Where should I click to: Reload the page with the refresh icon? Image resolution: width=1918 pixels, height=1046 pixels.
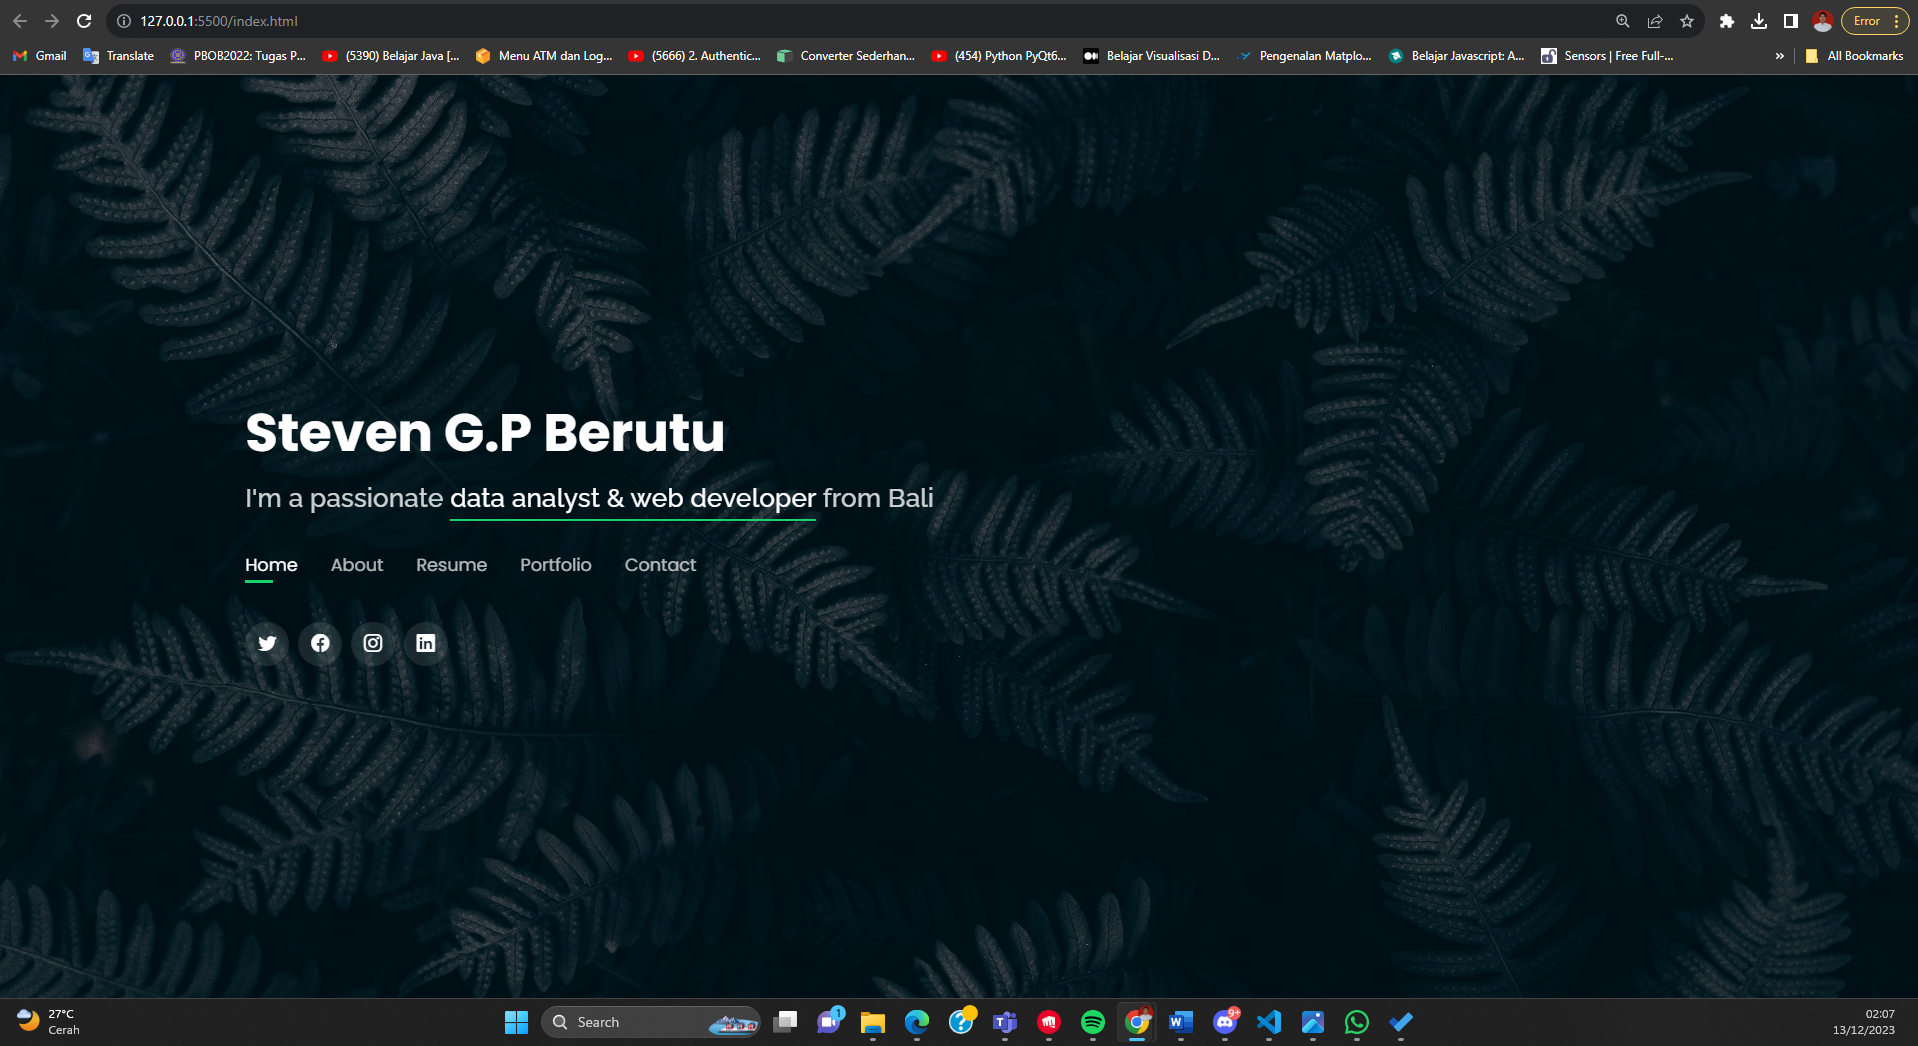pos(82,20)
